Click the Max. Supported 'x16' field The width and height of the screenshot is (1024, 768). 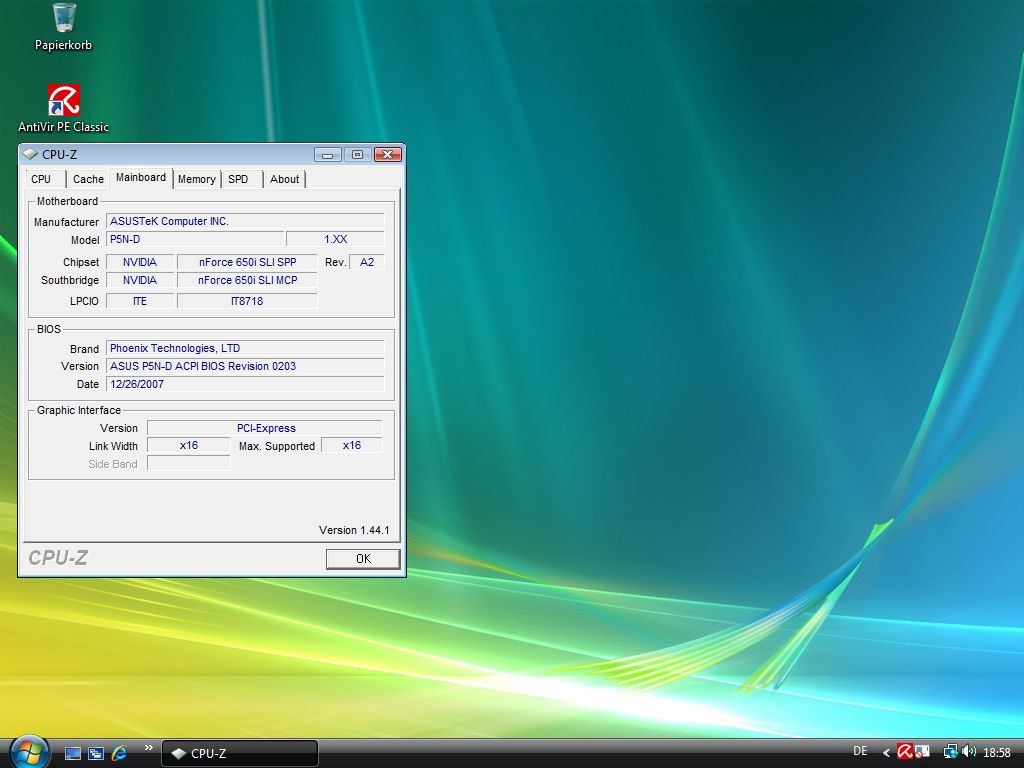pos(351,445)
